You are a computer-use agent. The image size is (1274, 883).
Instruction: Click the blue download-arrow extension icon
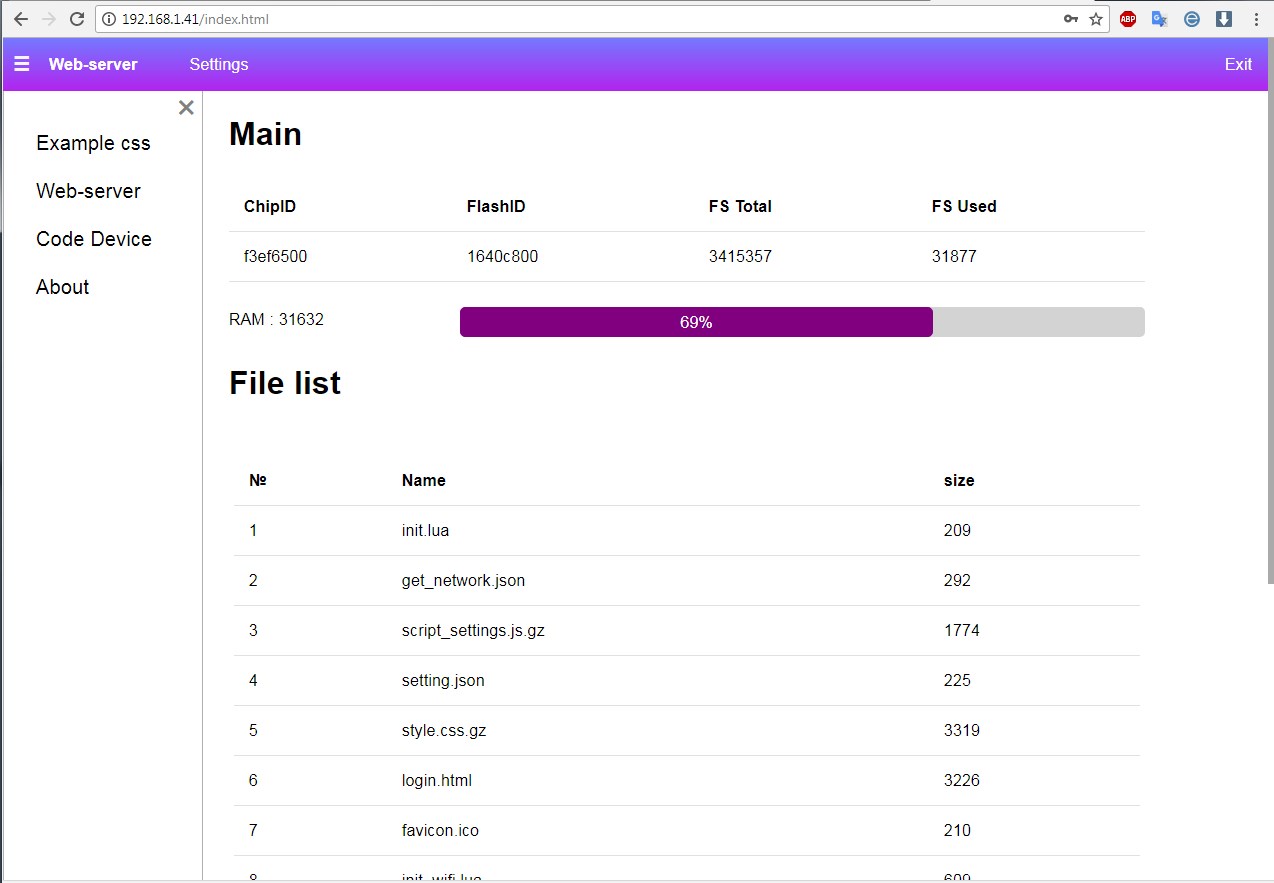[x=1223, y=18]
